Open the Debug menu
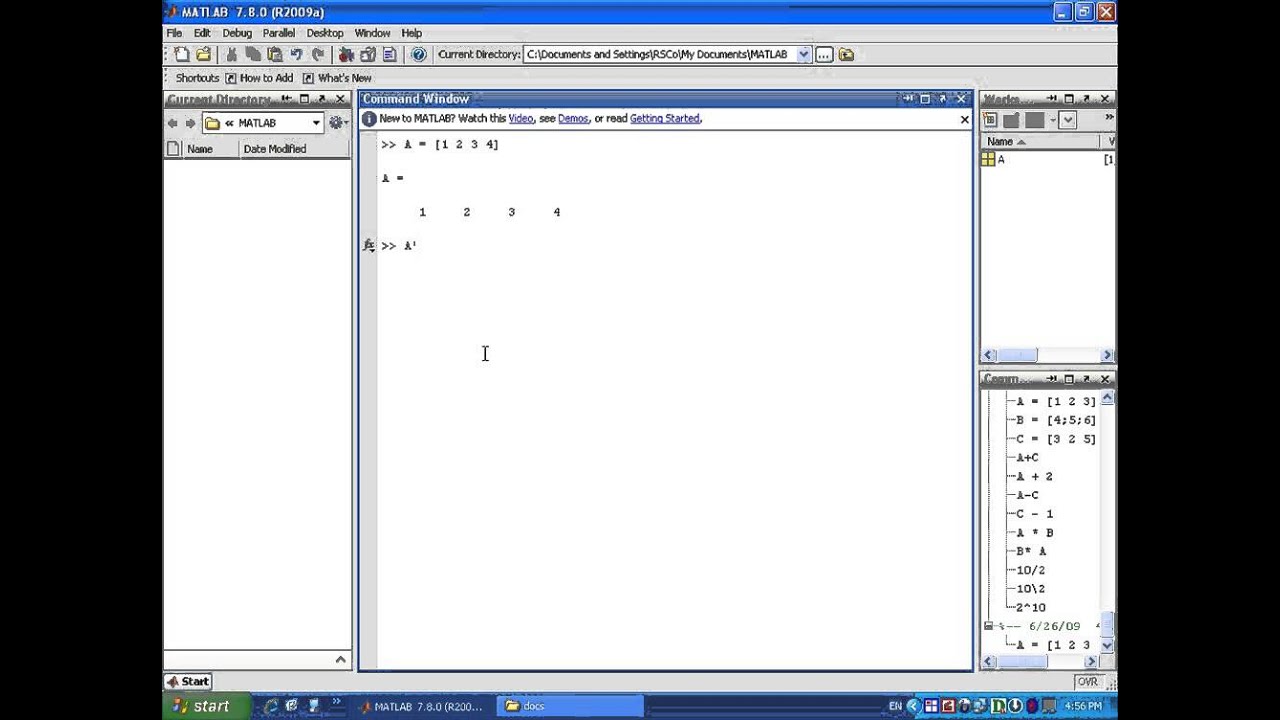 (237, 33)
